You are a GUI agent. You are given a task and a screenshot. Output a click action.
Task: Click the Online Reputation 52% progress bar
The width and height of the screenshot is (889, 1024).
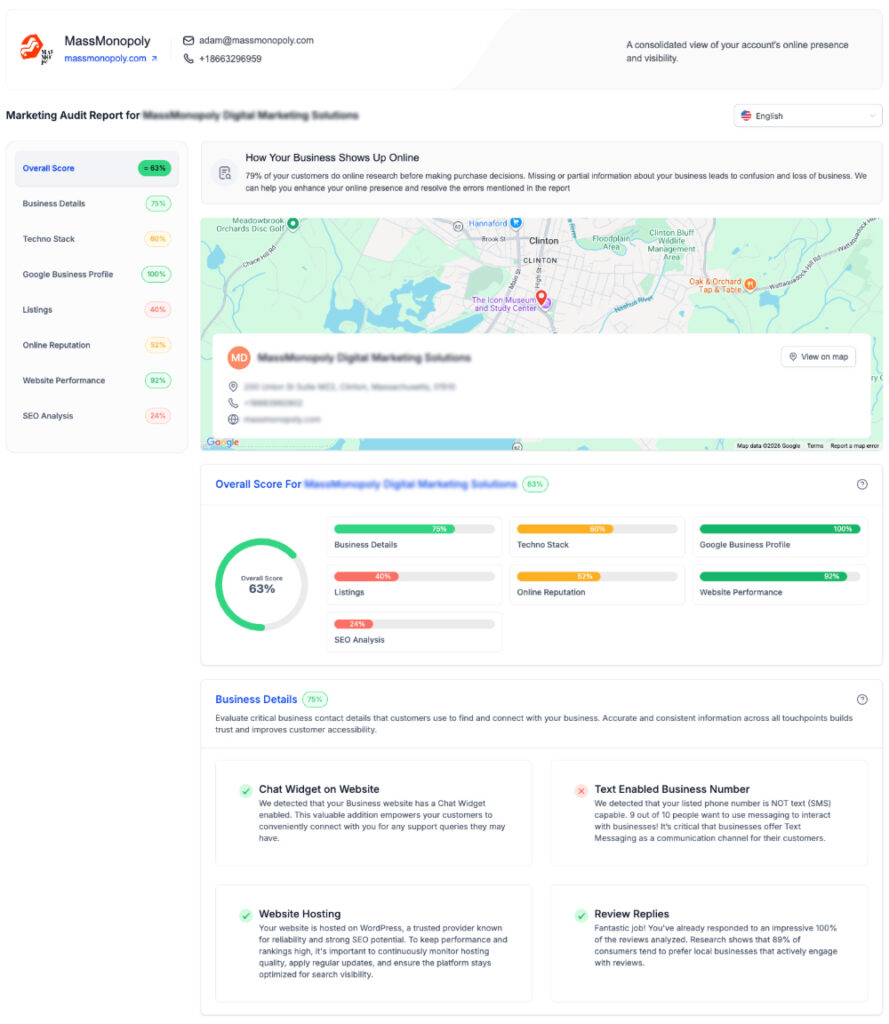[x=597, y=577]
